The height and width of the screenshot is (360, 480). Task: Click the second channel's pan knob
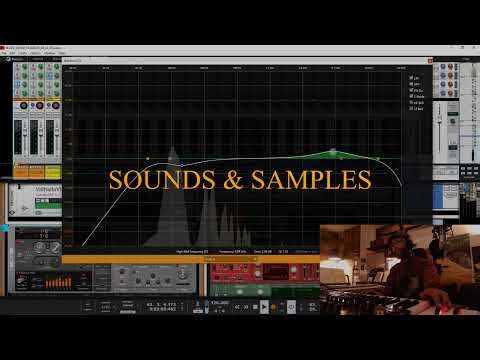[x=40, y=106]
